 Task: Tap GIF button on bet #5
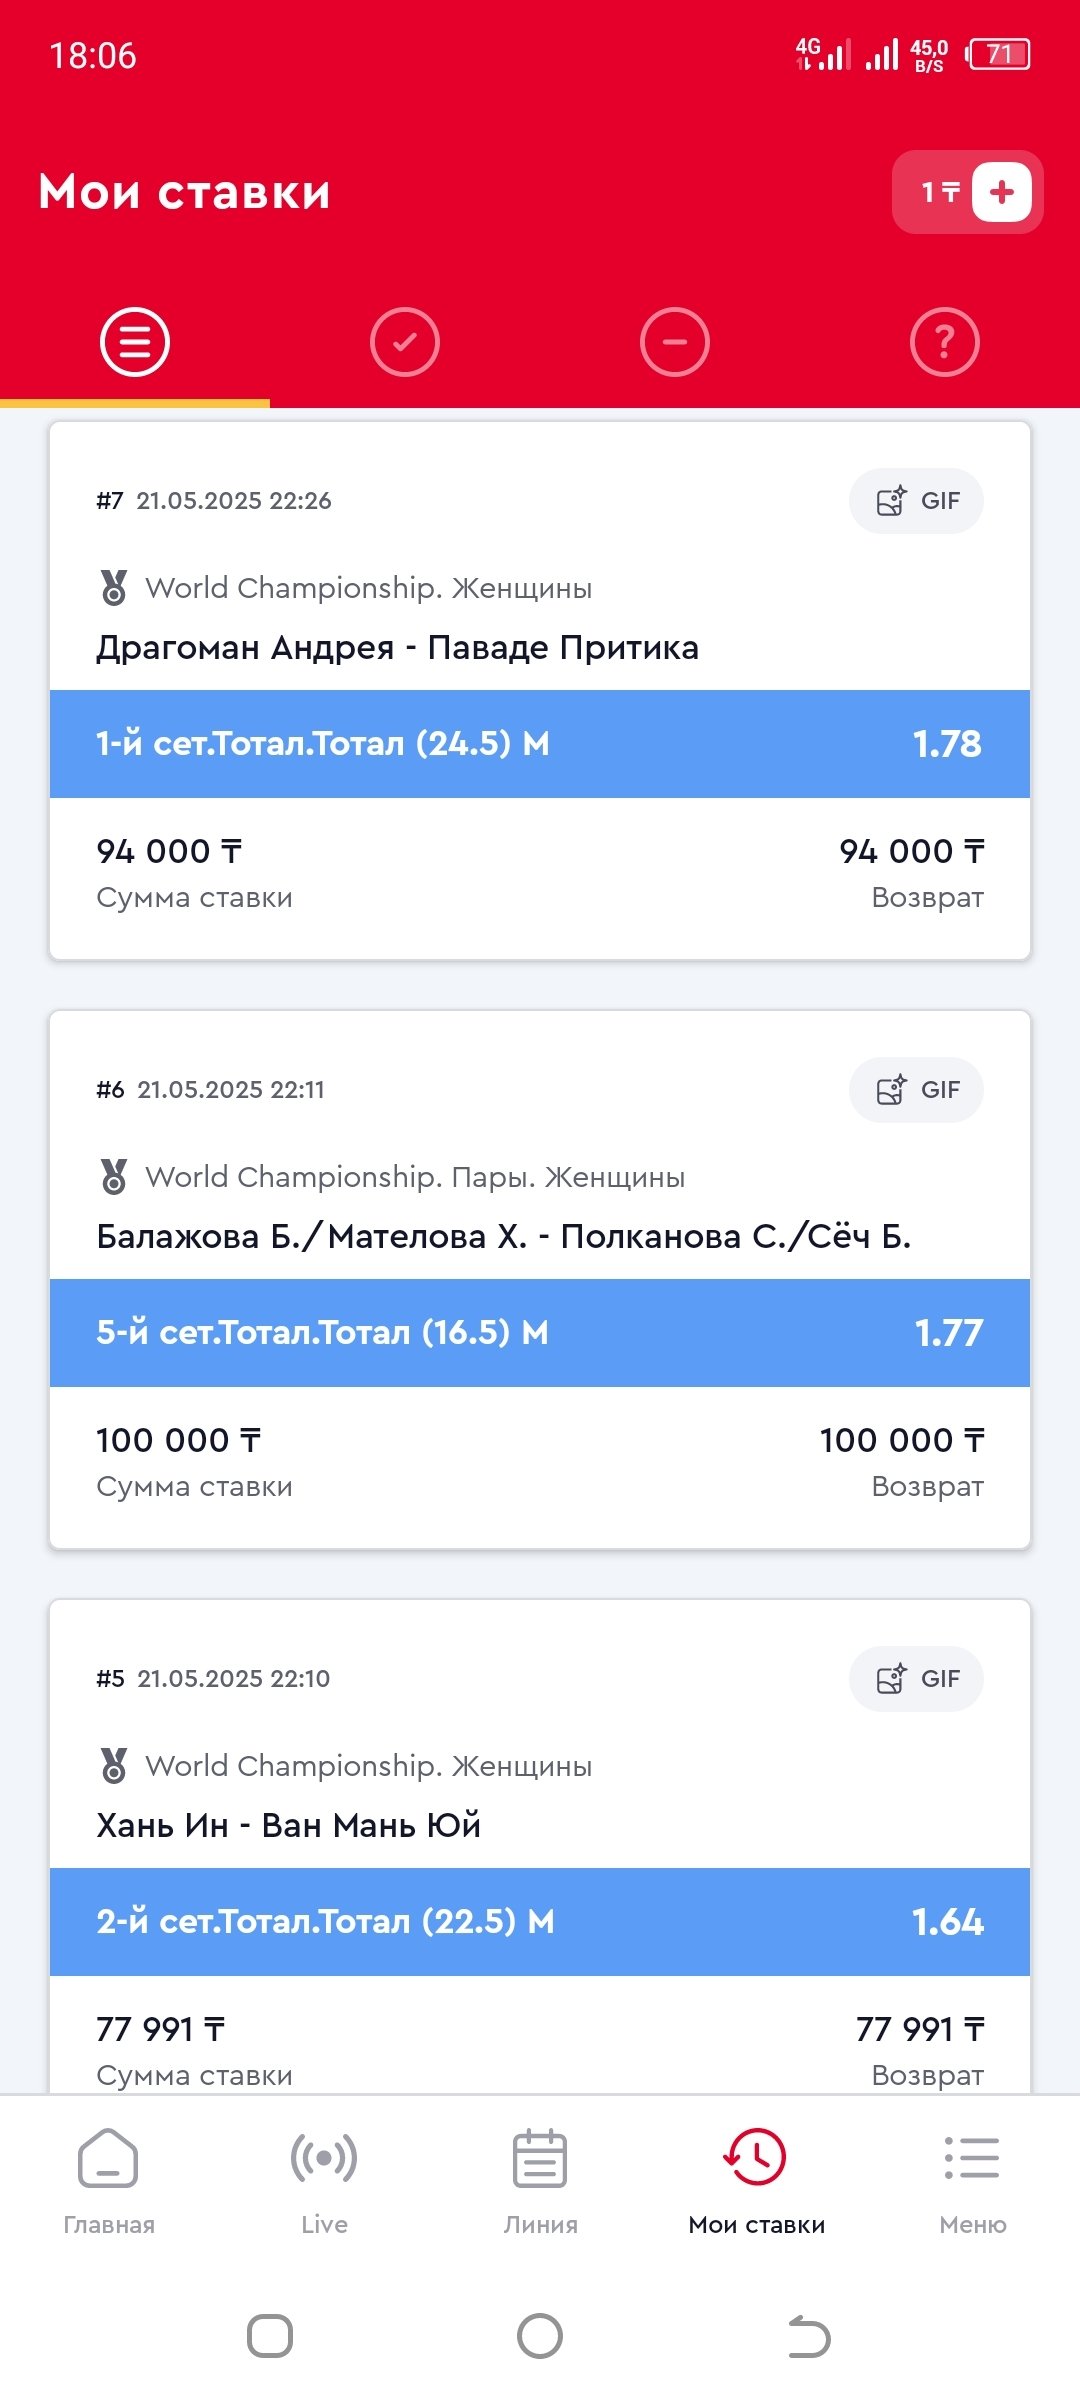[x=916, y=1679]
